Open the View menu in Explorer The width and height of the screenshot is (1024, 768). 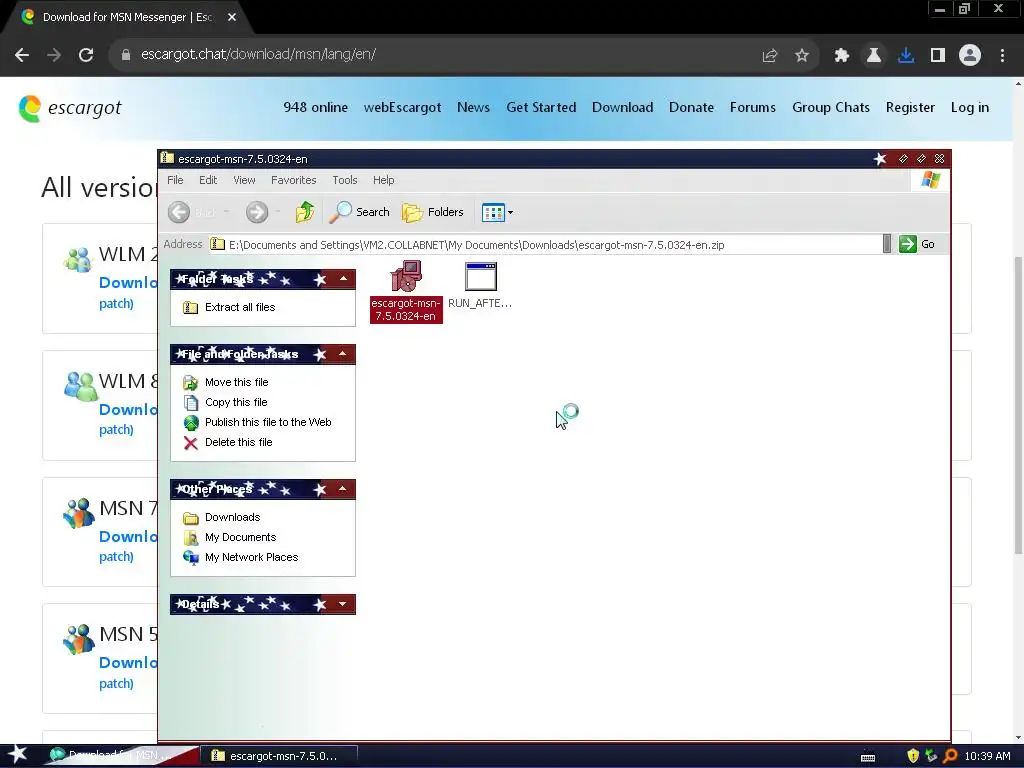(x=244, y=180)
